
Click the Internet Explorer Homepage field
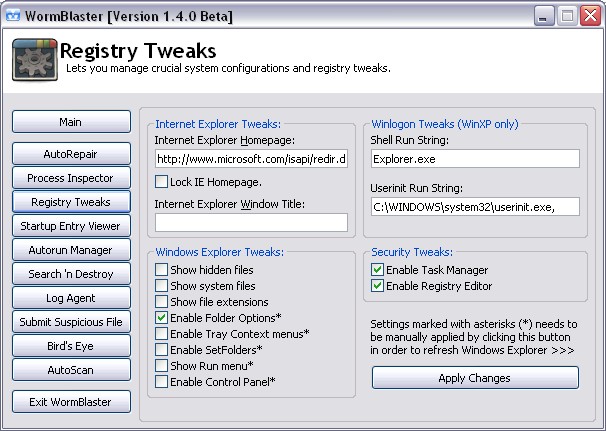[251, 158]
